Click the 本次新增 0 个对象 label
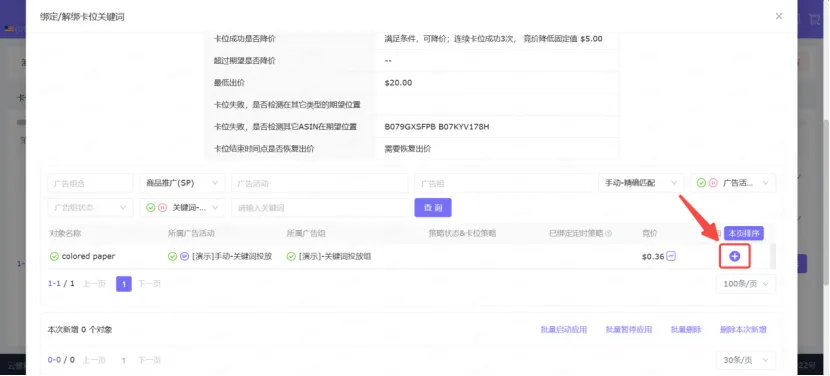The image size is (830, 376). coord(80,329)
